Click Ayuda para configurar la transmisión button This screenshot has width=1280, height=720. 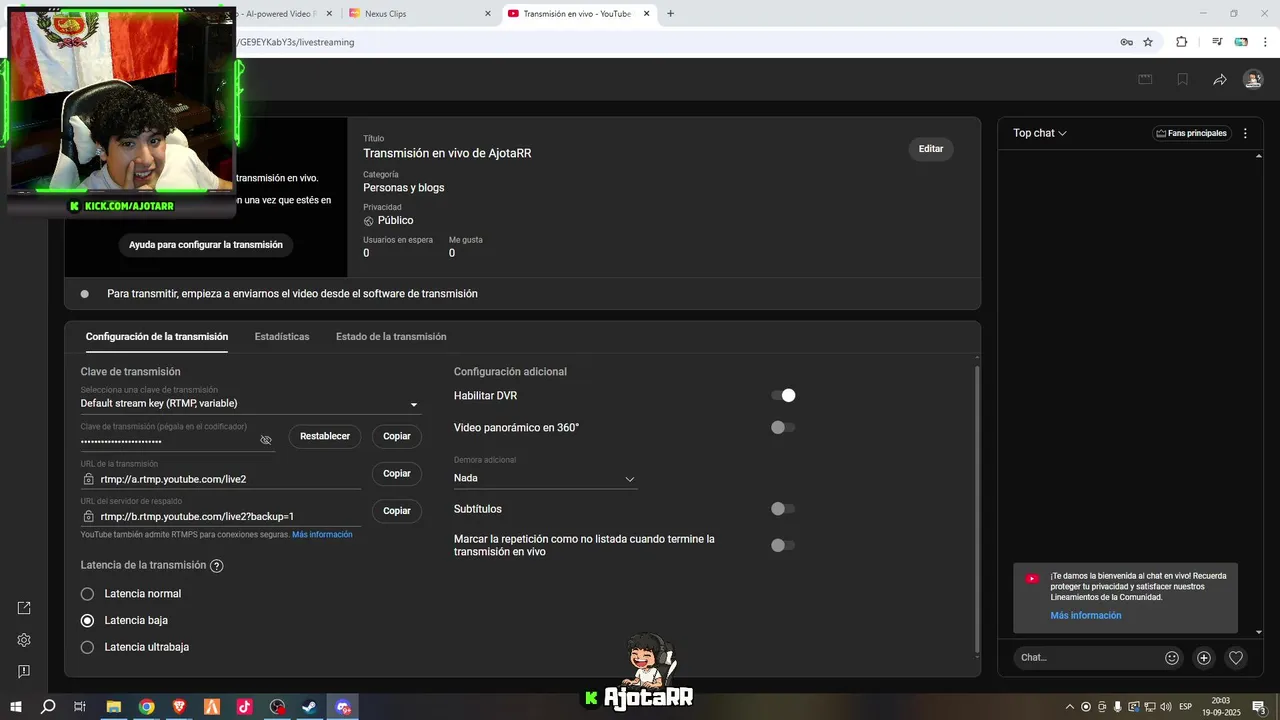pos(206,245)
